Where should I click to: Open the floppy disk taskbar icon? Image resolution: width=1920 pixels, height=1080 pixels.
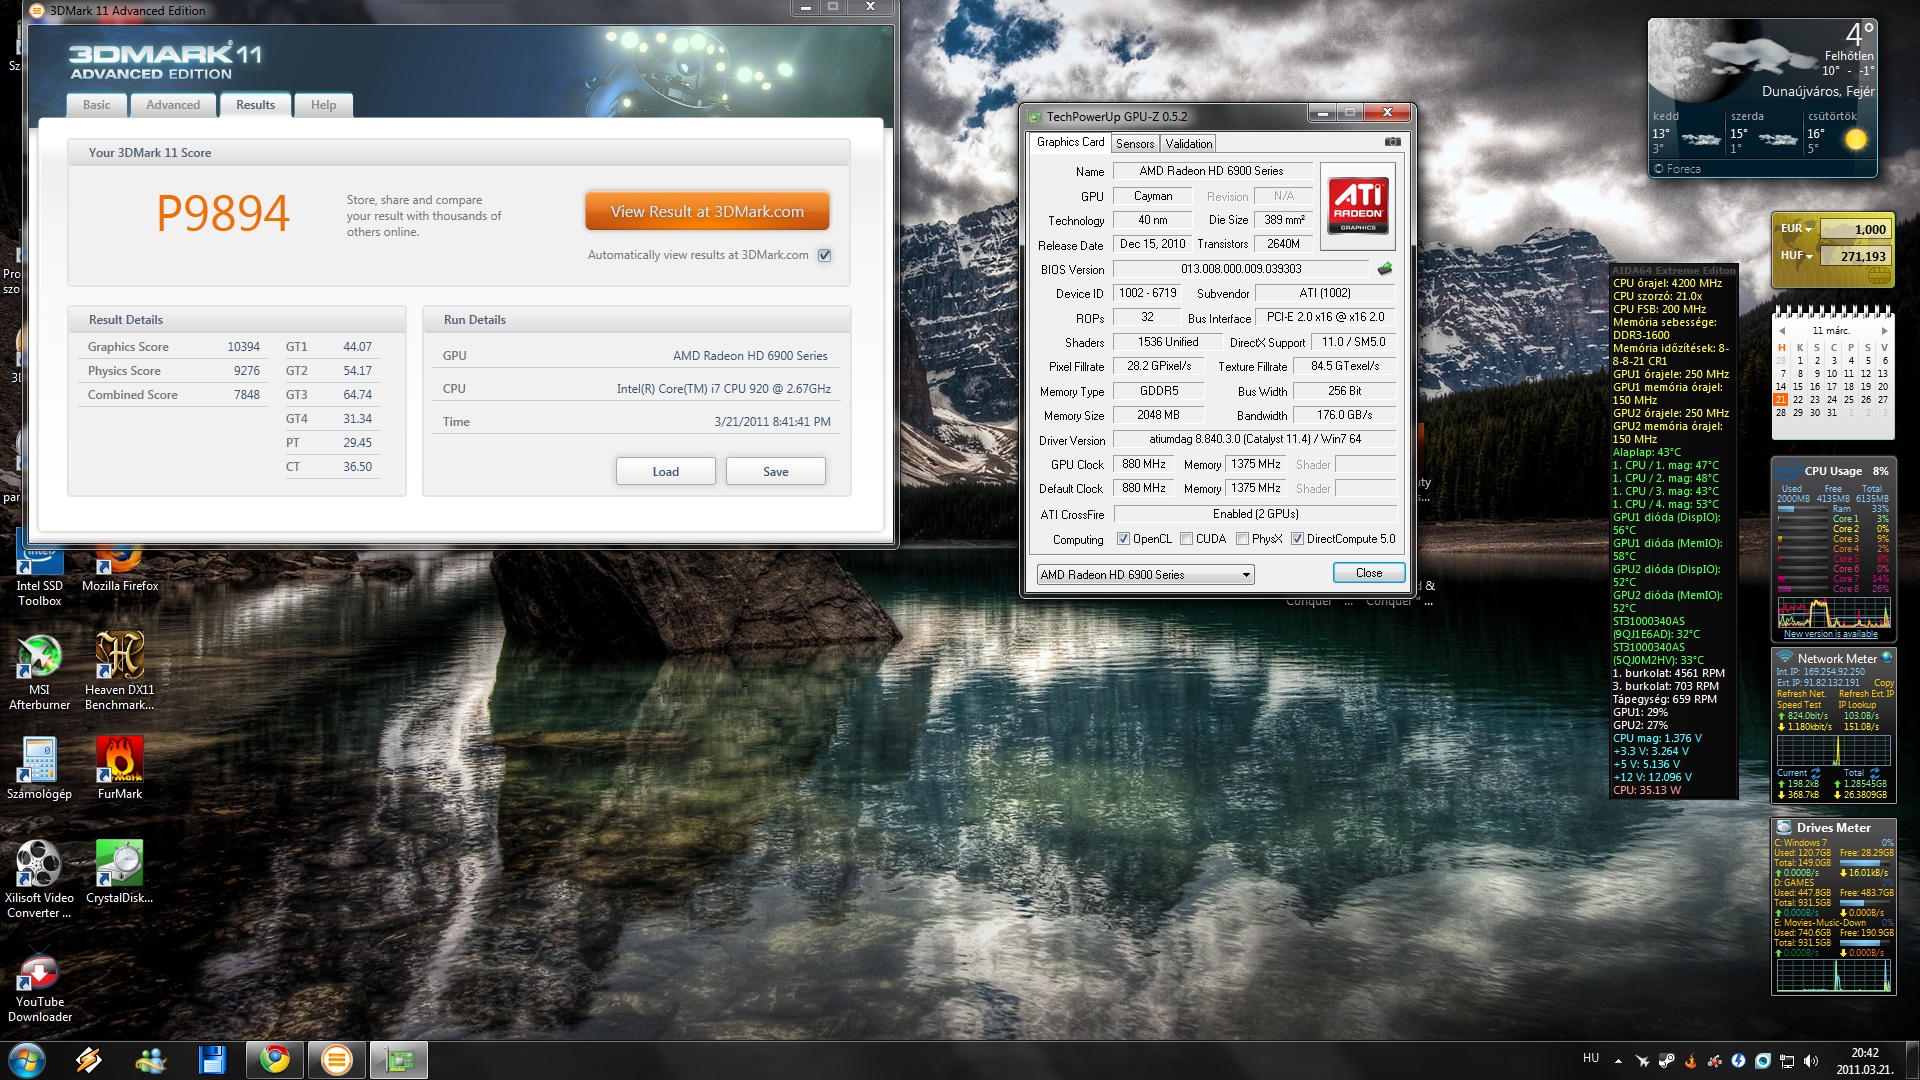pos(212,1060)
